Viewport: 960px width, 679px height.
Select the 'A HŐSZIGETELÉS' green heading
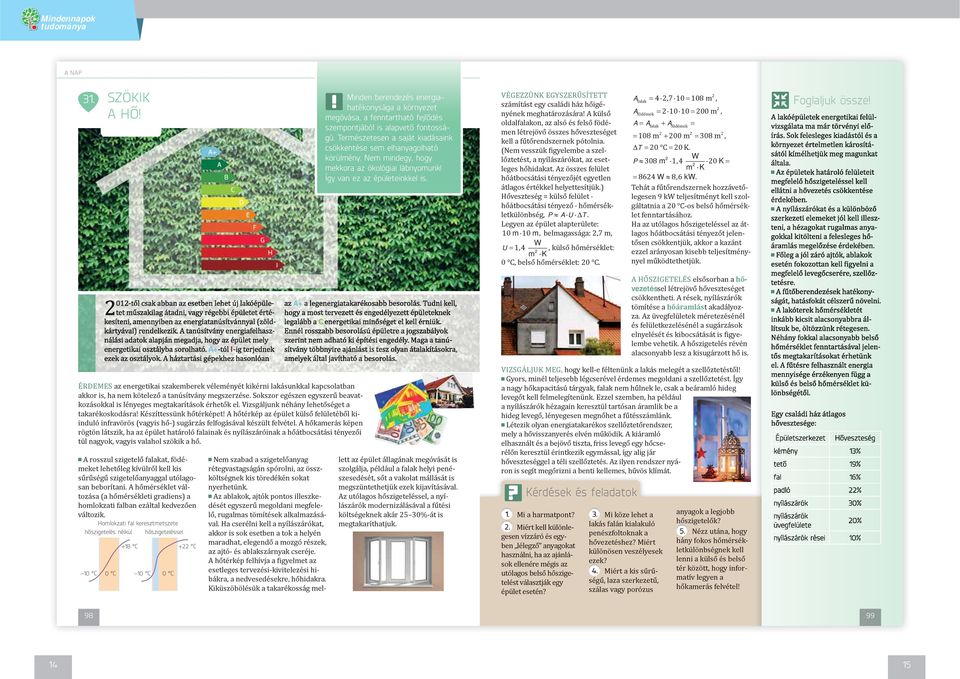661,279
